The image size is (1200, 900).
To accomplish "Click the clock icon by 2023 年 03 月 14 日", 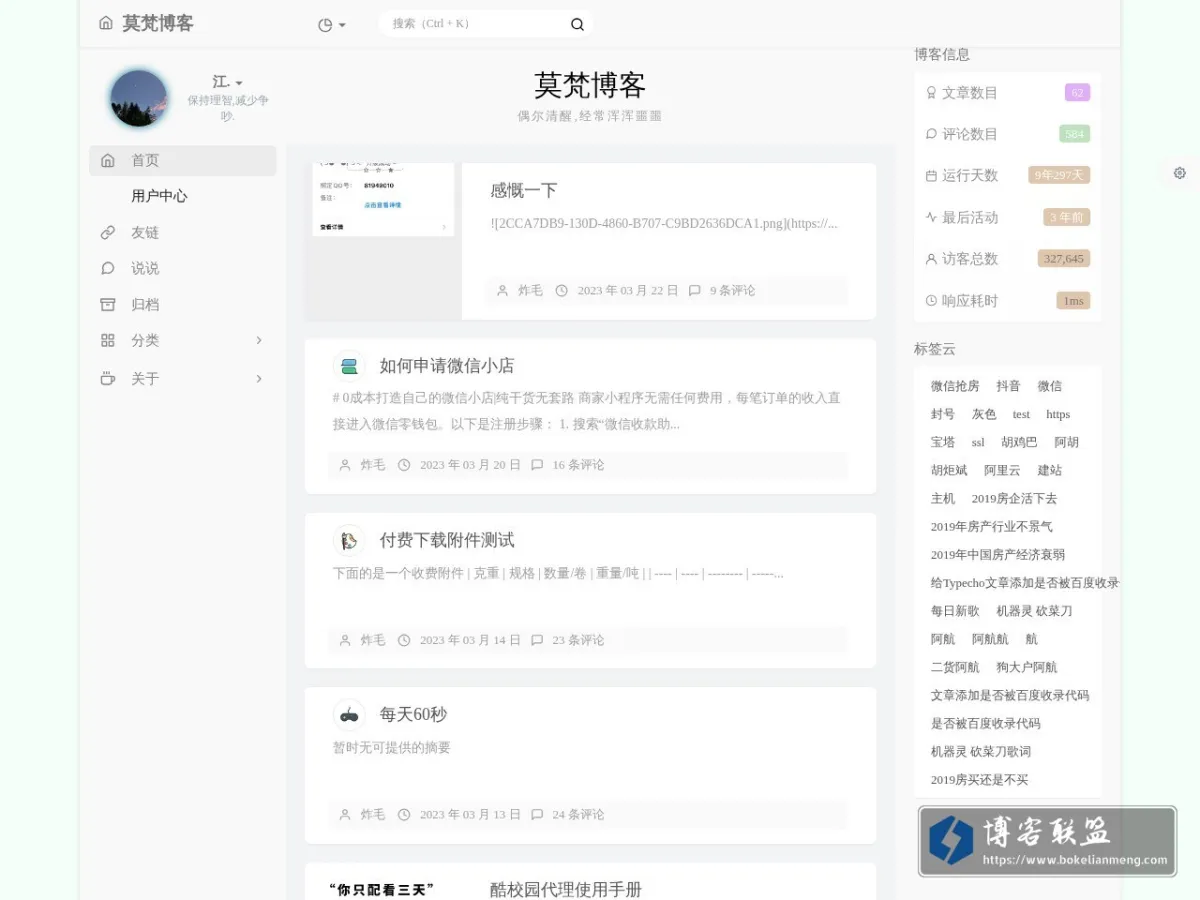I will point(404,640).
